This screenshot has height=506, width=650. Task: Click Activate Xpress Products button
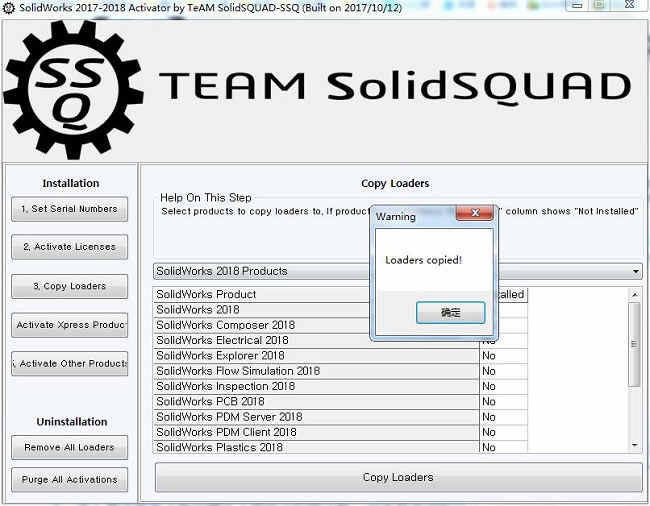pyautogui.click(x=69, y=325)
